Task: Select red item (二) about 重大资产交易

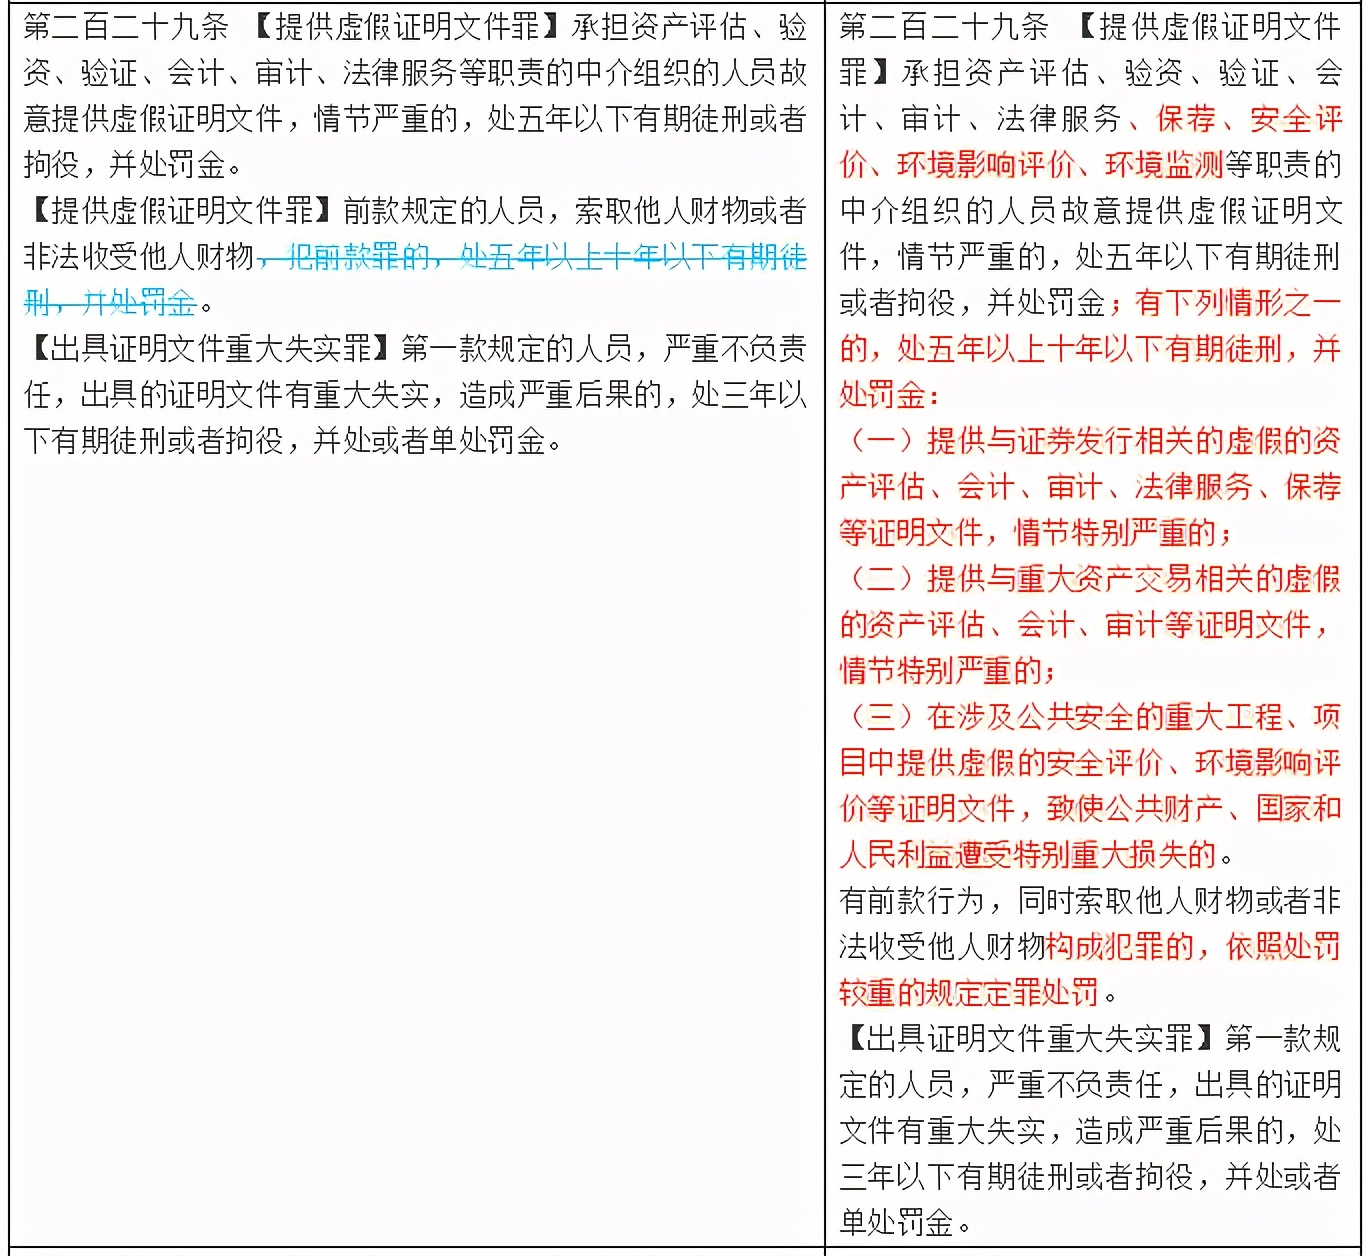Action: click(x=1090, y=579)
